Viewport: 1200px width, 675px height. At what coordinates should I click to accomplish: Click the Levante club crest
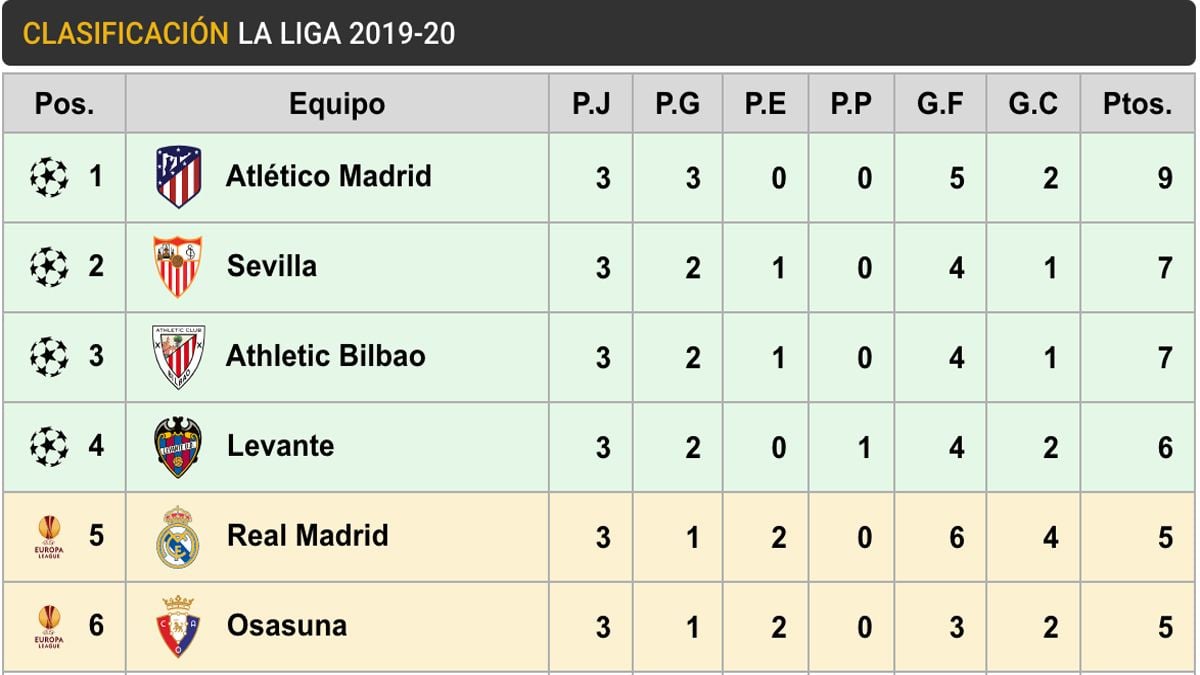178,447
